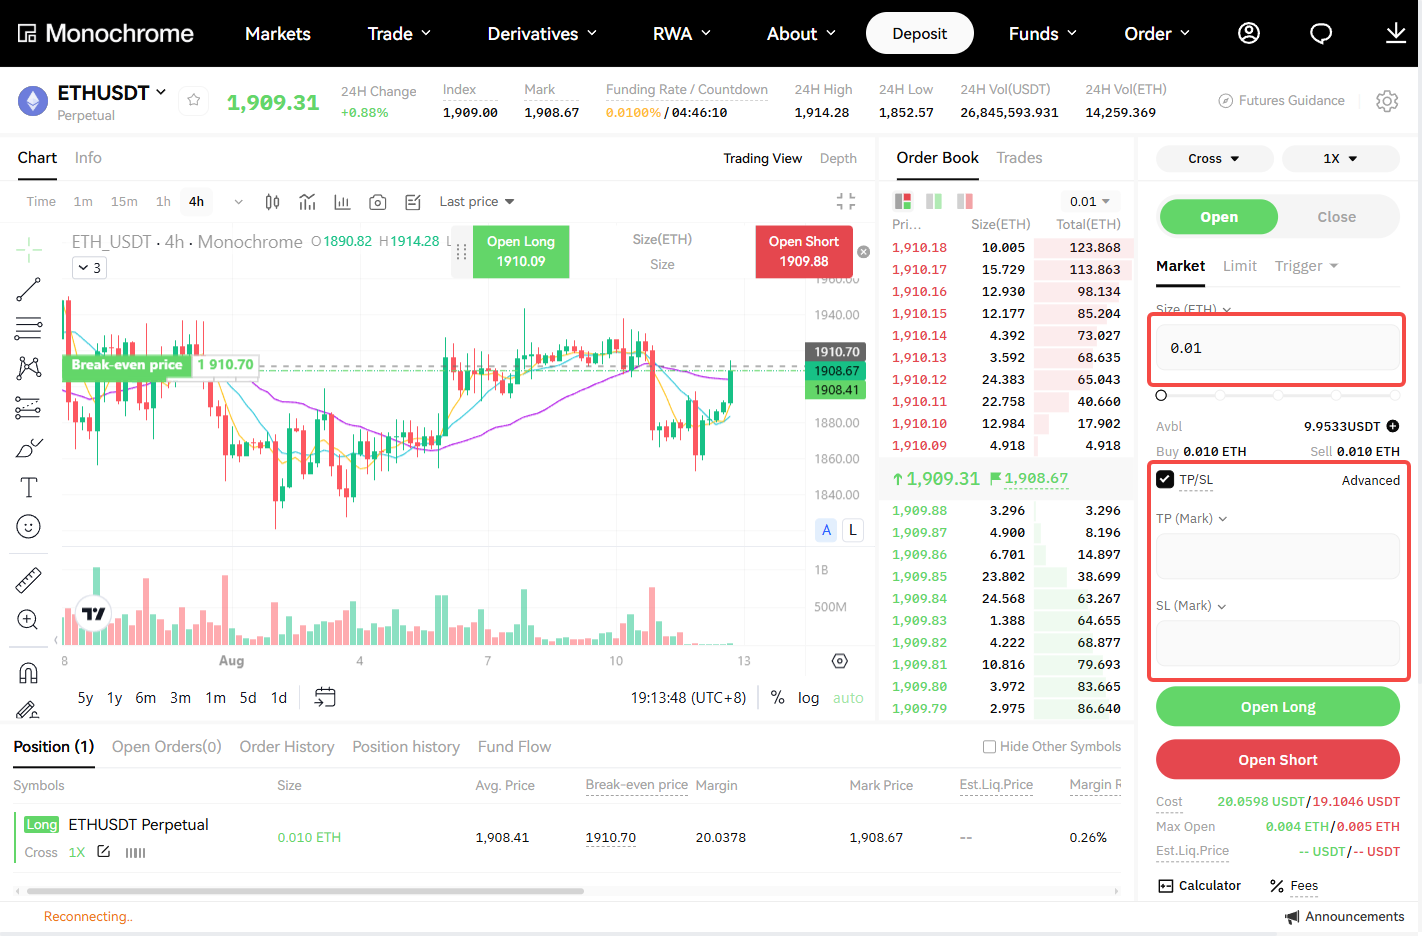Check Hide Other Symbols
Screen dimensions: 1422x936
pos(989,747)
